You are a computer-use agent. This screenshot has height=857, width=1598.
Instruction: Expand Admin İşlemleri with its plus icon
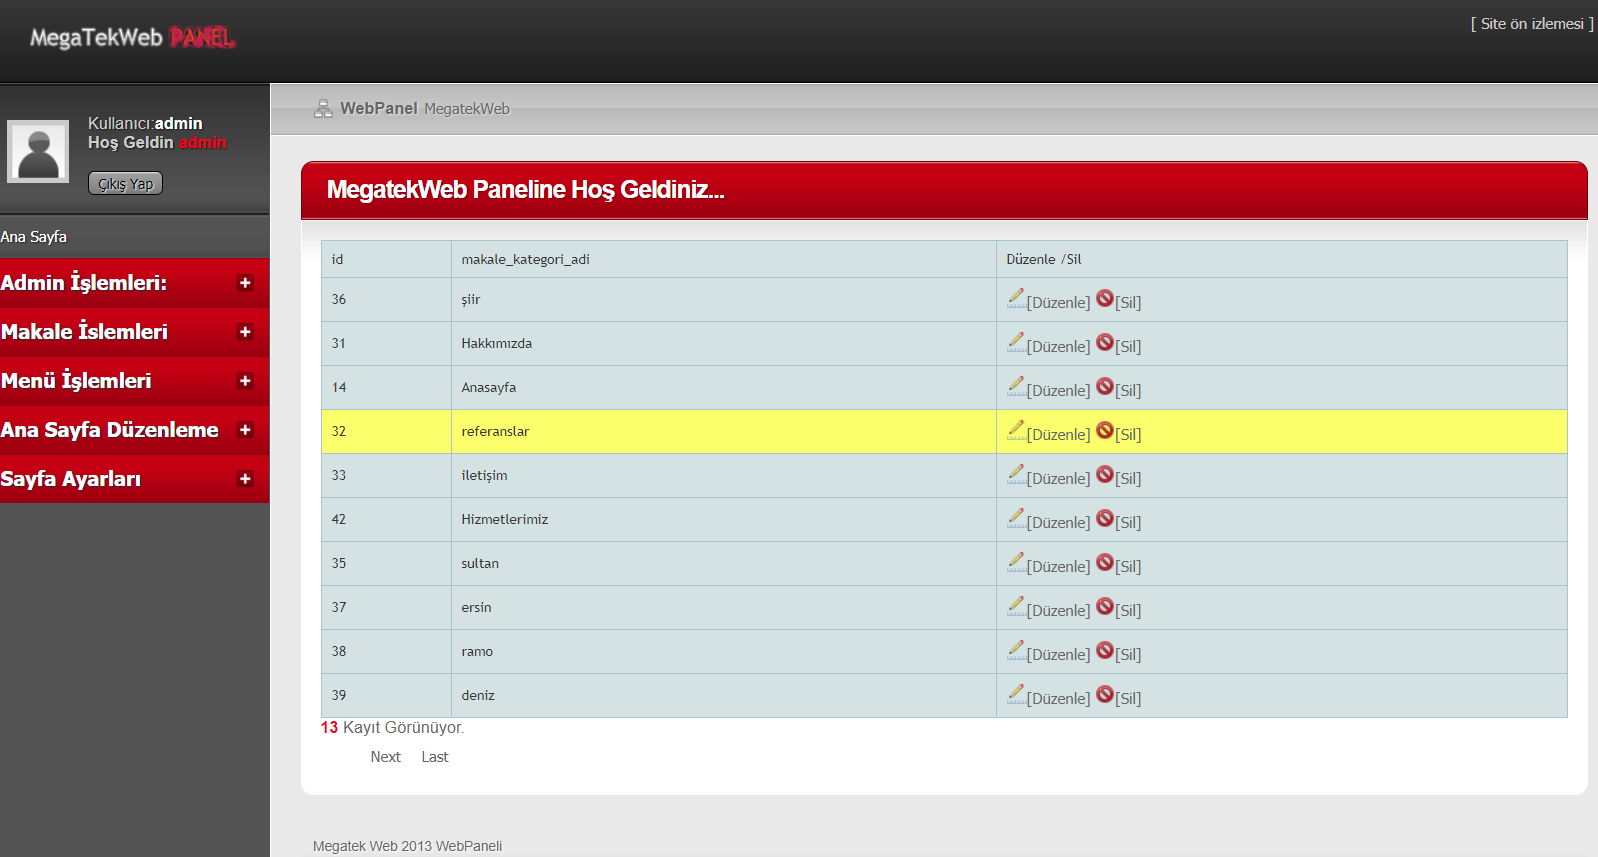pyautogui.click(x=245, y=283)
